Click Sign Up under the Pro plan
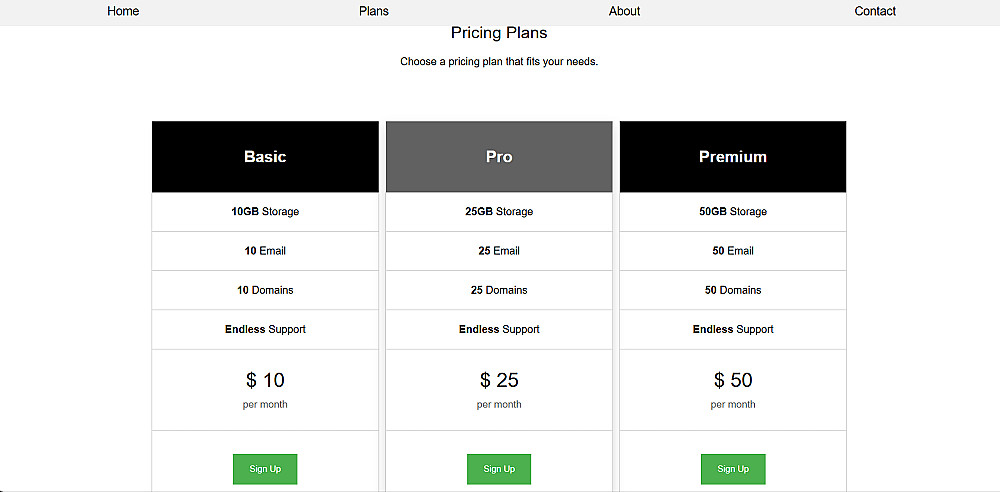 click(x=499, y=469)
